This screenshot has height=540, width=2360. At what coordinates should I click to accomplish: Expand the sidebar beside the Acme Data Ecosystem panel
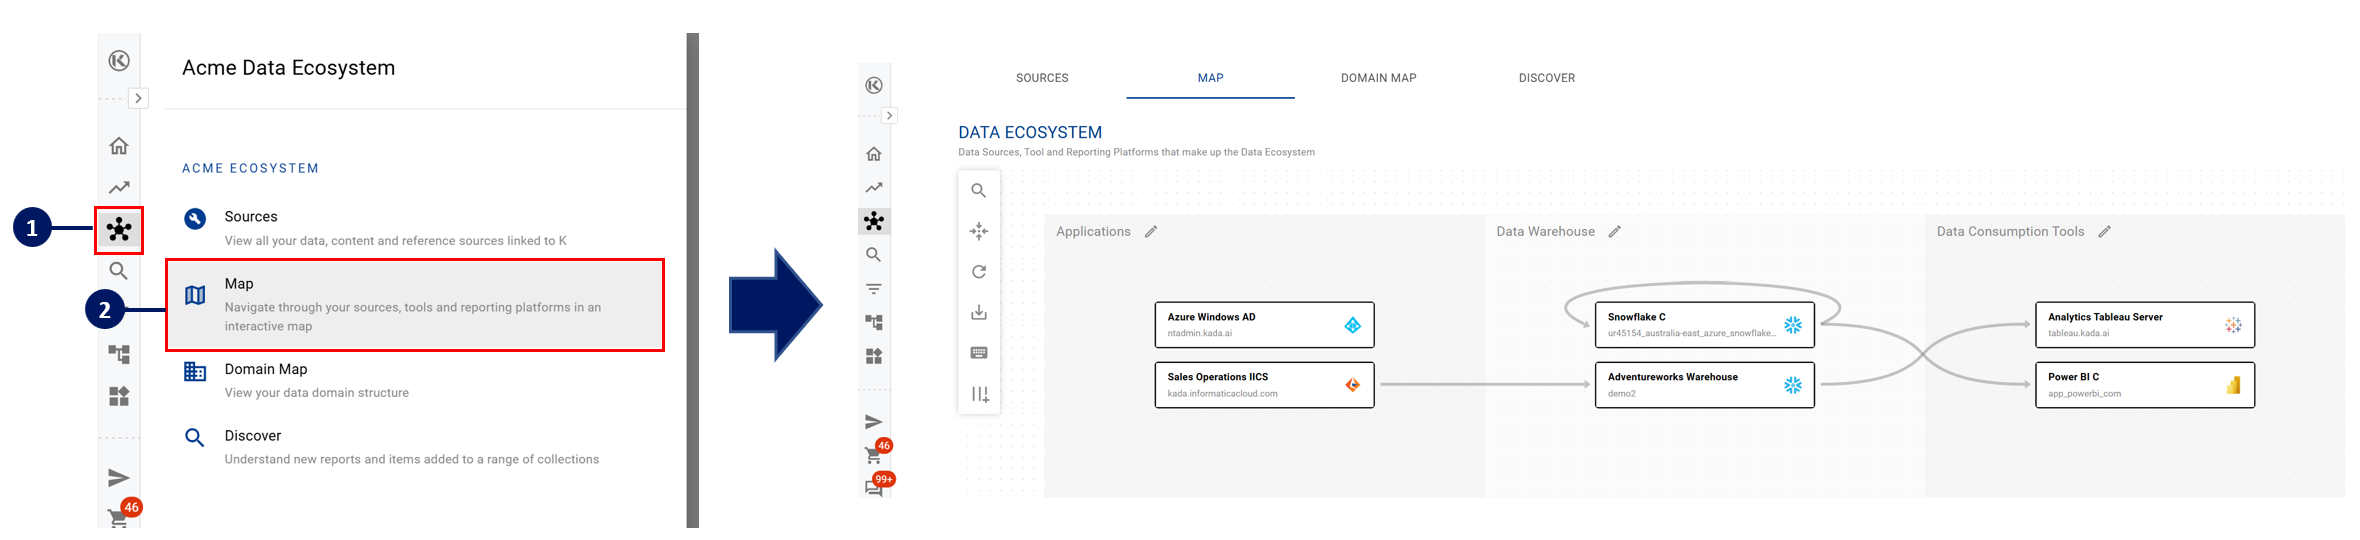(x=138, y=98)
